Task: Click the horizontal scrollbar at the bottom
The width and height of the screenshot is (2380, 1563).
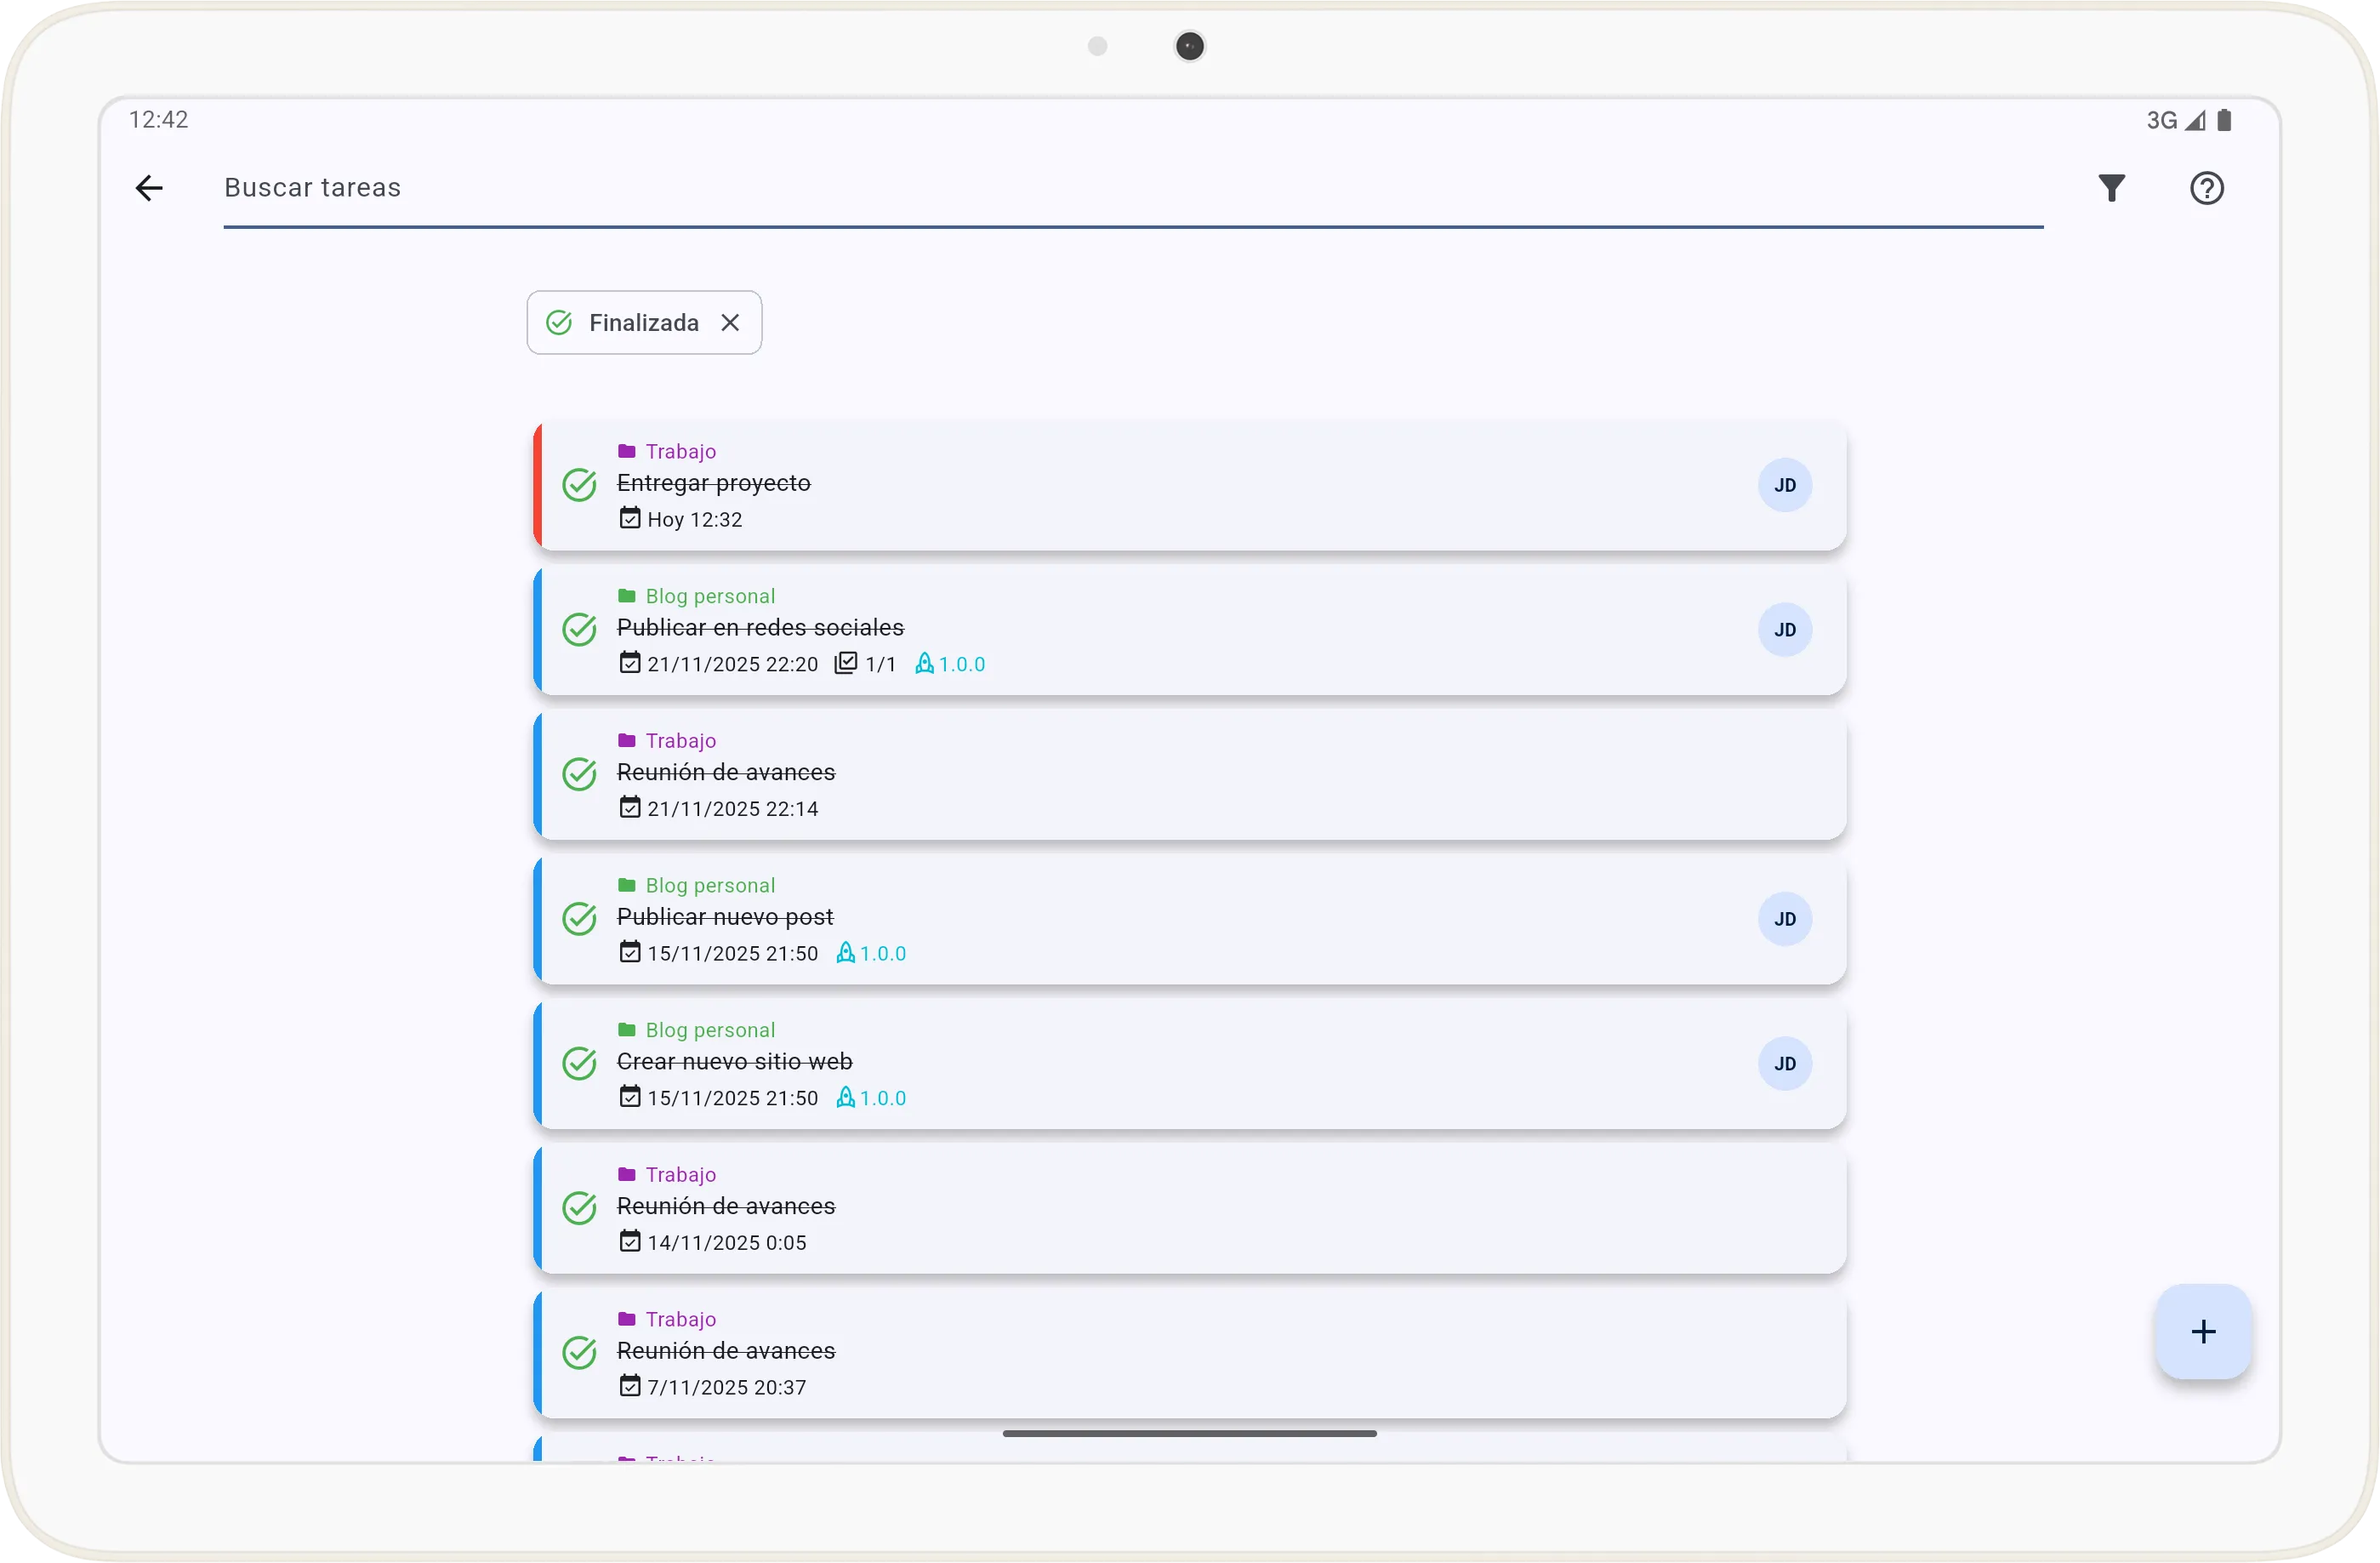Action: pos(1188,1433)
